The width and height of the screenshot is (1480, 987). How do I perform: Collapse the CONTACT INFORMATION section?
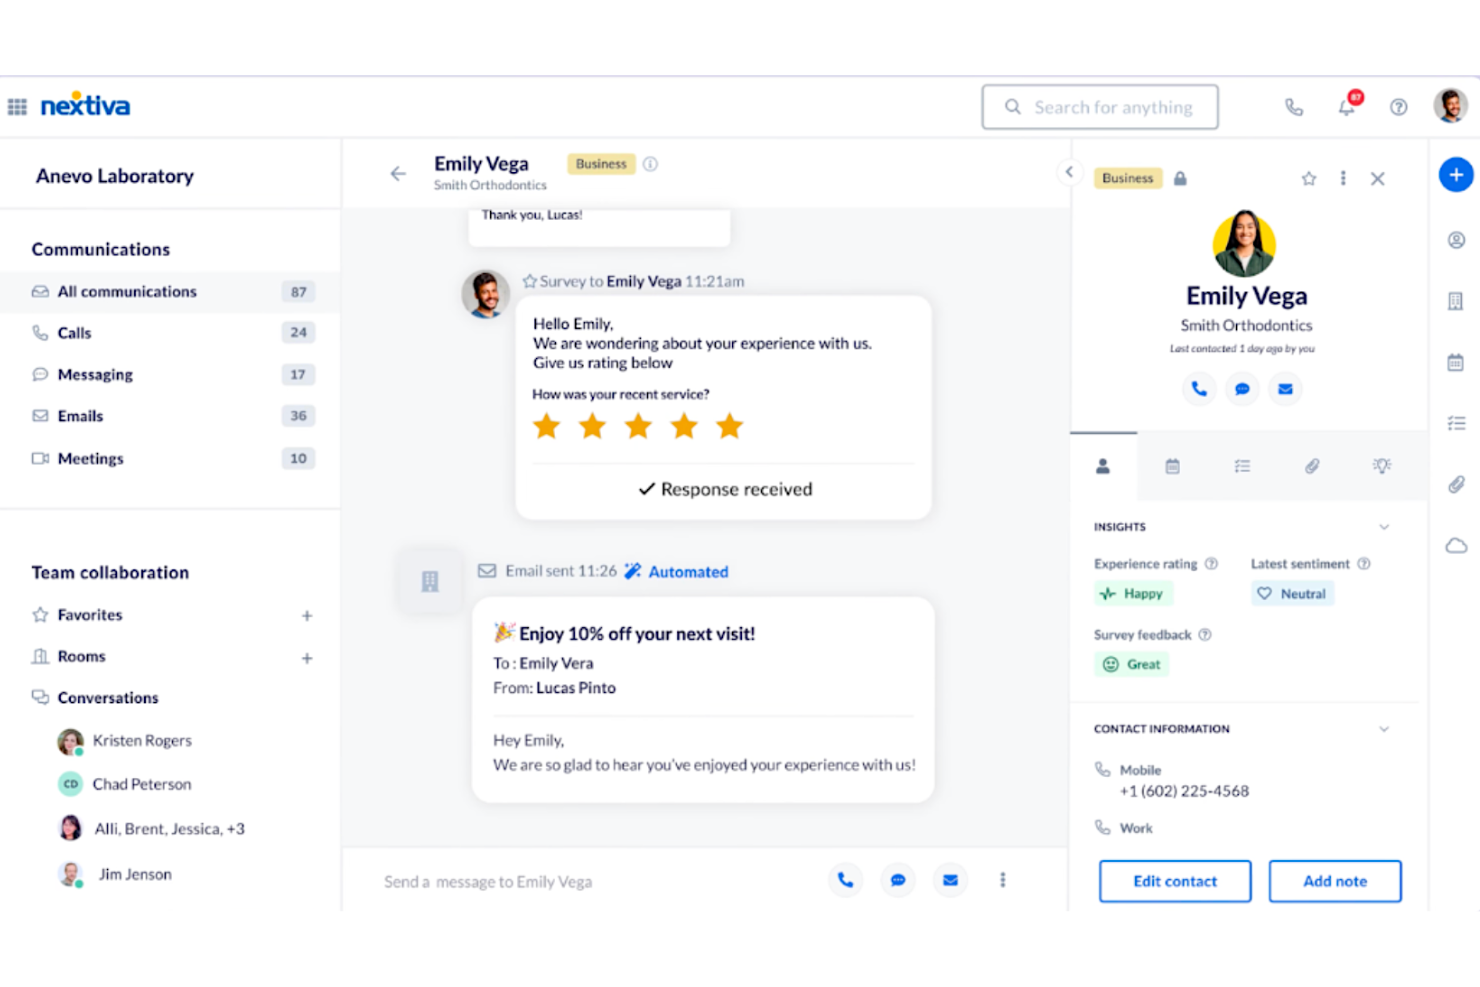[1384, 728]
